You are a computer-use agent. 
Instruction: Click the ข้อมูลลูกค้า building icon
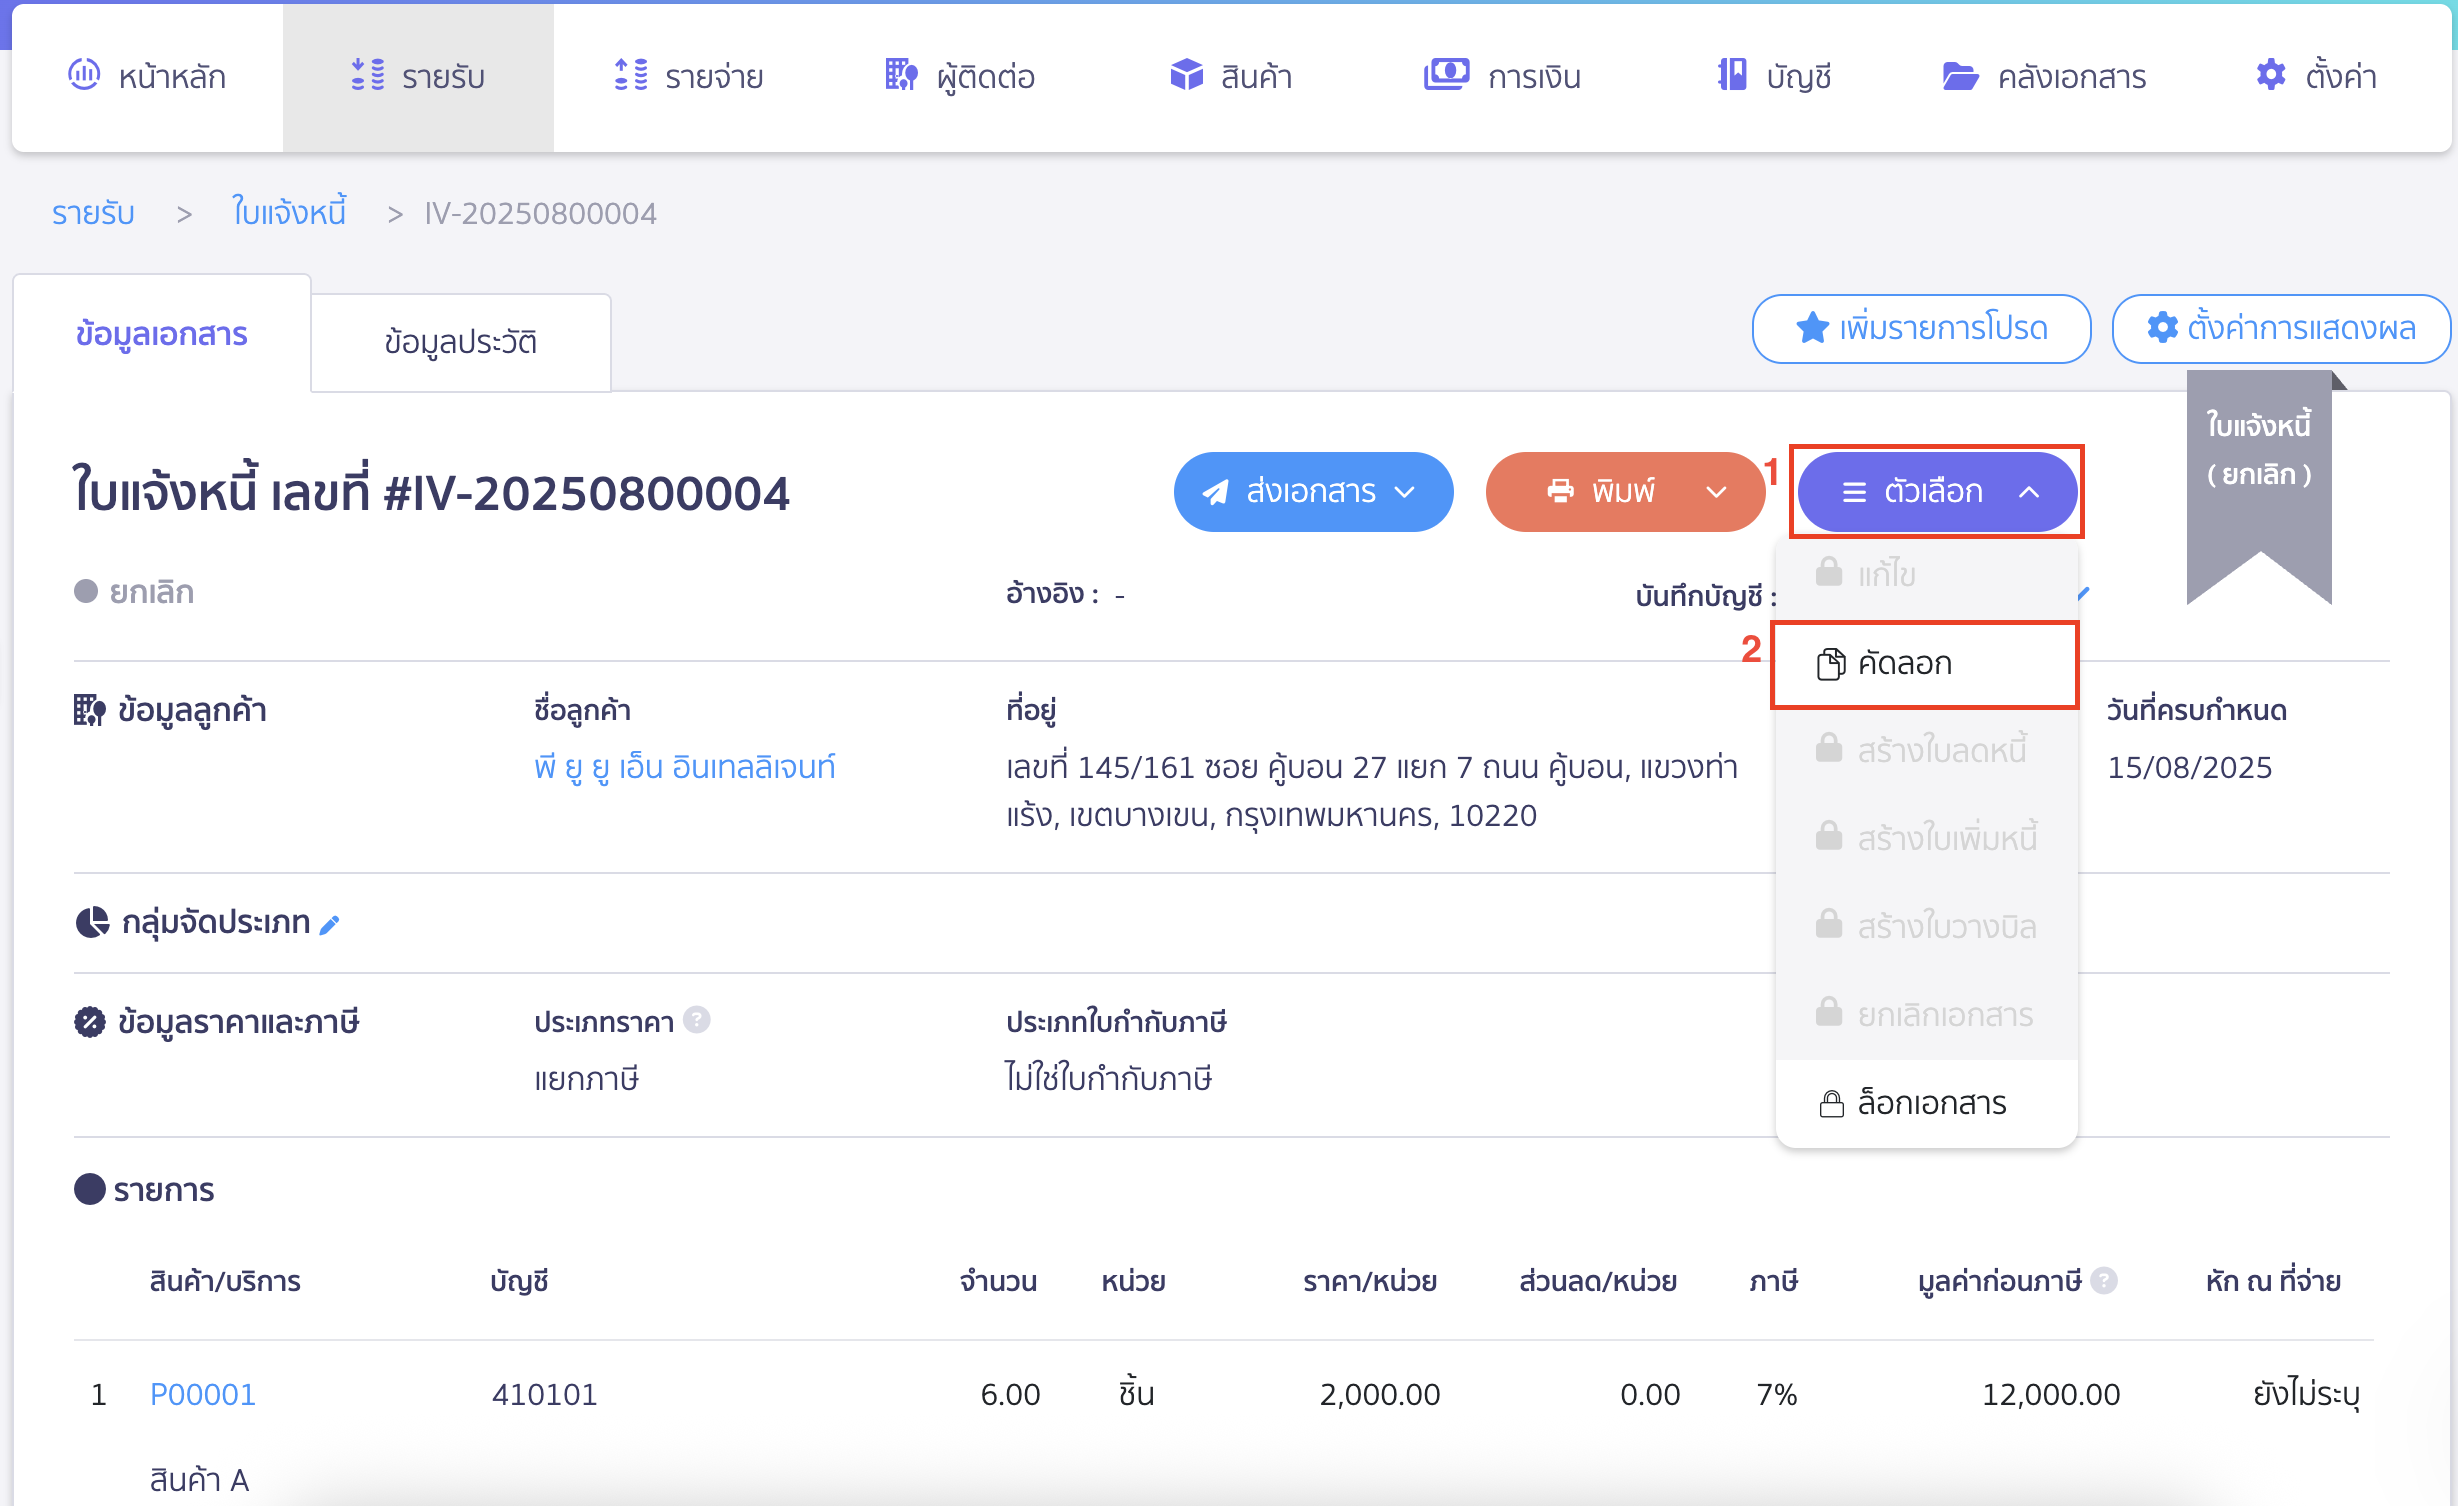pos(90,711)
